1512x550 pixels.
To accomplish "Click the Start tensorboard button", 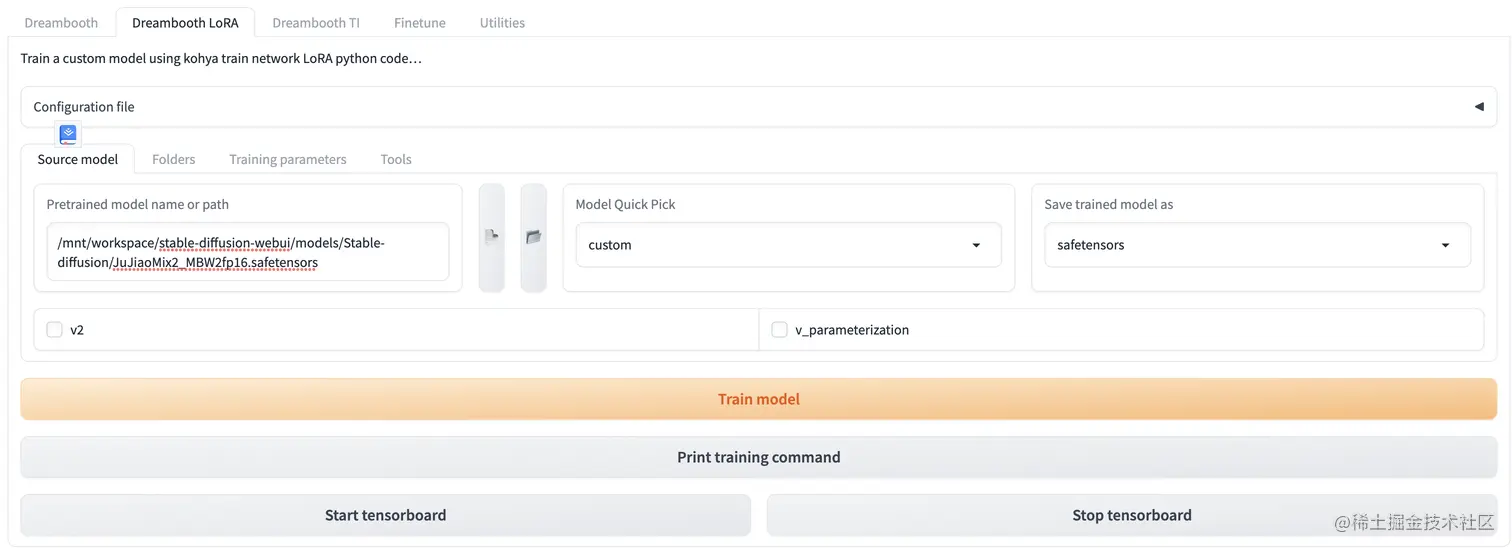I will tap(385, 515).
